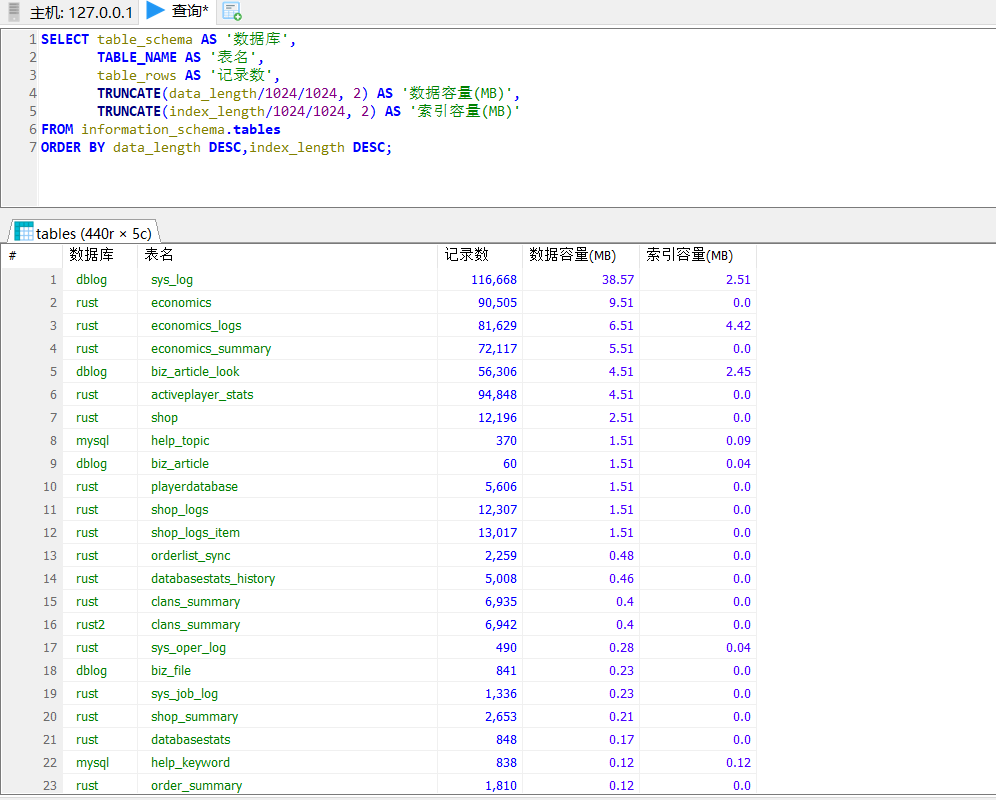The image size is (996, 800).
Task: Select the 94,848 record count cell
Action: tap(480, 395)
